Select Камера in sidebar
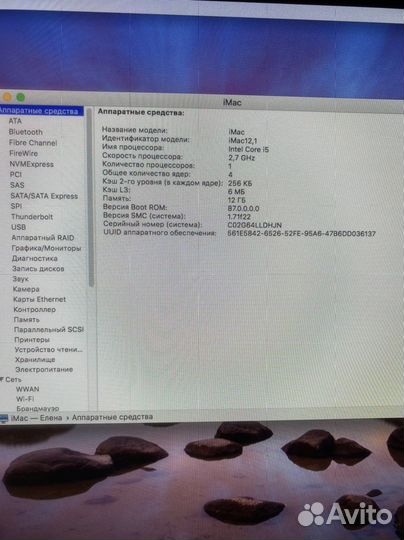404x540 pixels. pos(26,289)
